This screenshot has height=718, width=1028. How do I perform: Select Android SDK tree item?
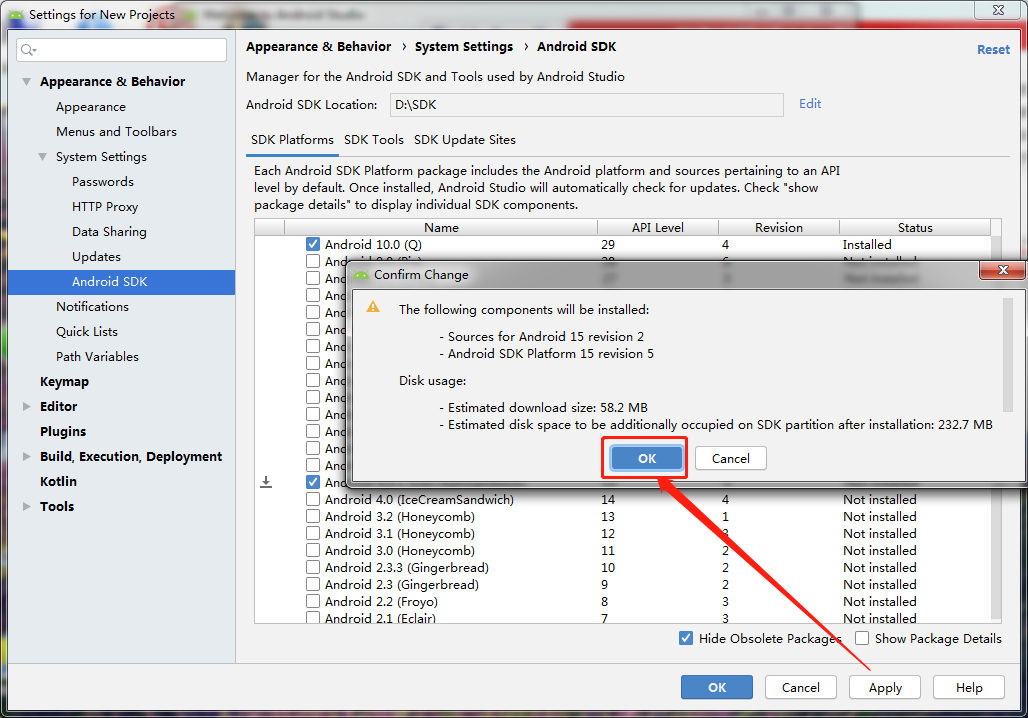pyautogui.click(x=121, y=282)
